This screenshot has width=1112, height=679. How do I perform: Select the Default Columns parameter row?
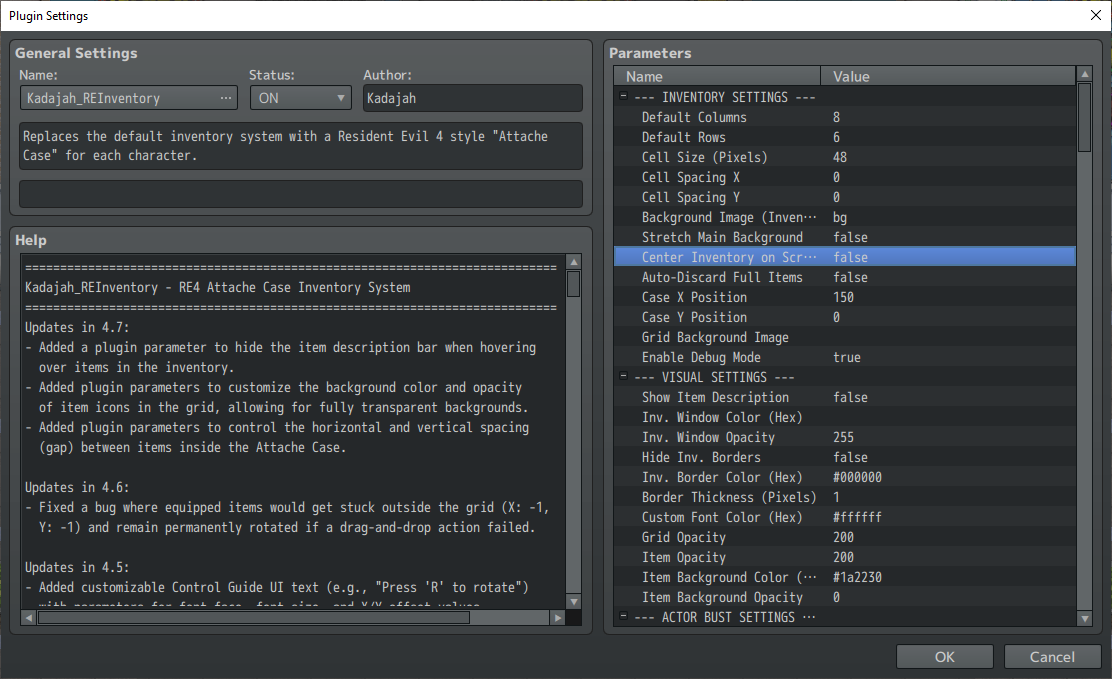point(845,117)
